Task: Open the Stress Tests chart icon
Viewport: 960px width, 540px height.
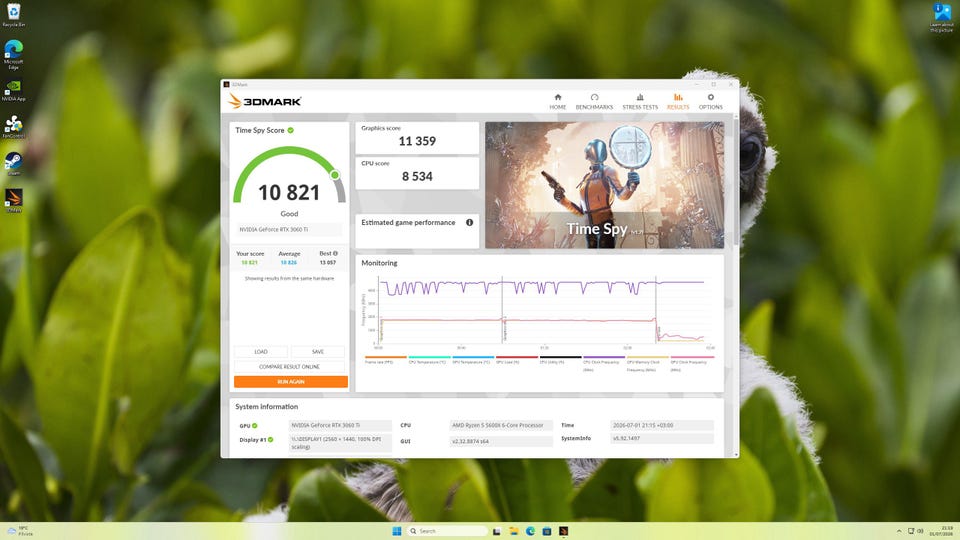Action: pyautogui.click(x=640, y=97)
